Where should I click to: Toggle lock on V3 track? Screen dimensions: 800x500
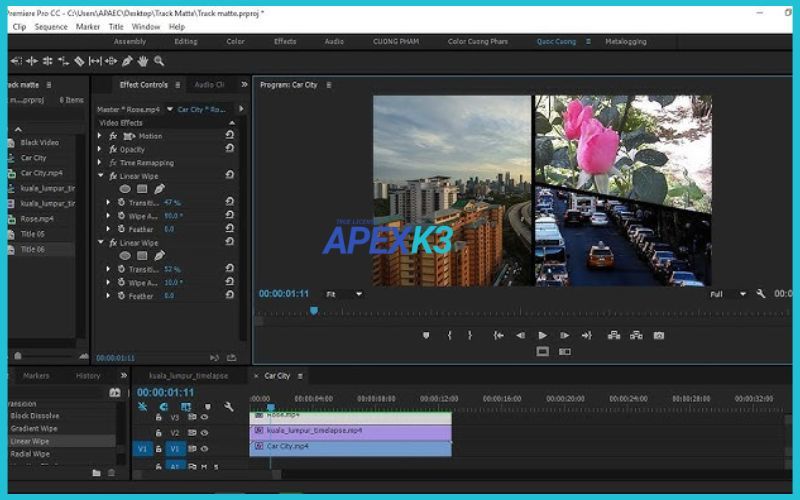tap(159, 417)
